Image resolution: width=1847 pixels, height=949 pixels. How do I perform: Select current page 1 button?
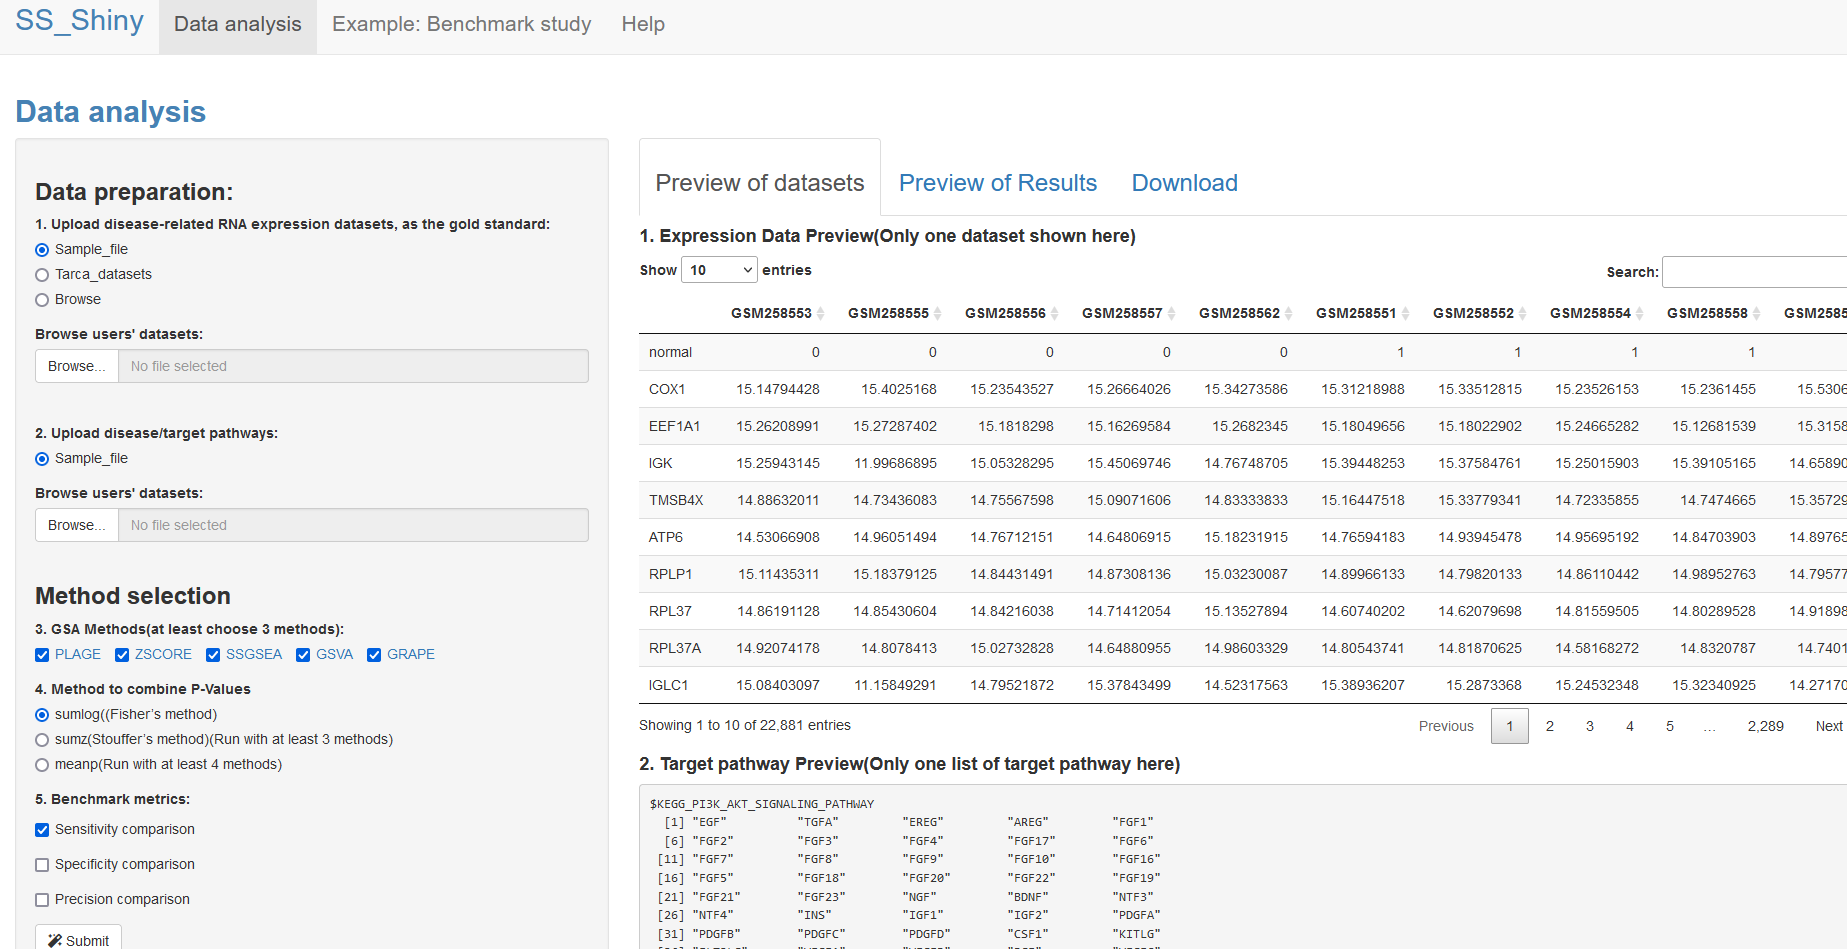click(x=1510, y=726)
